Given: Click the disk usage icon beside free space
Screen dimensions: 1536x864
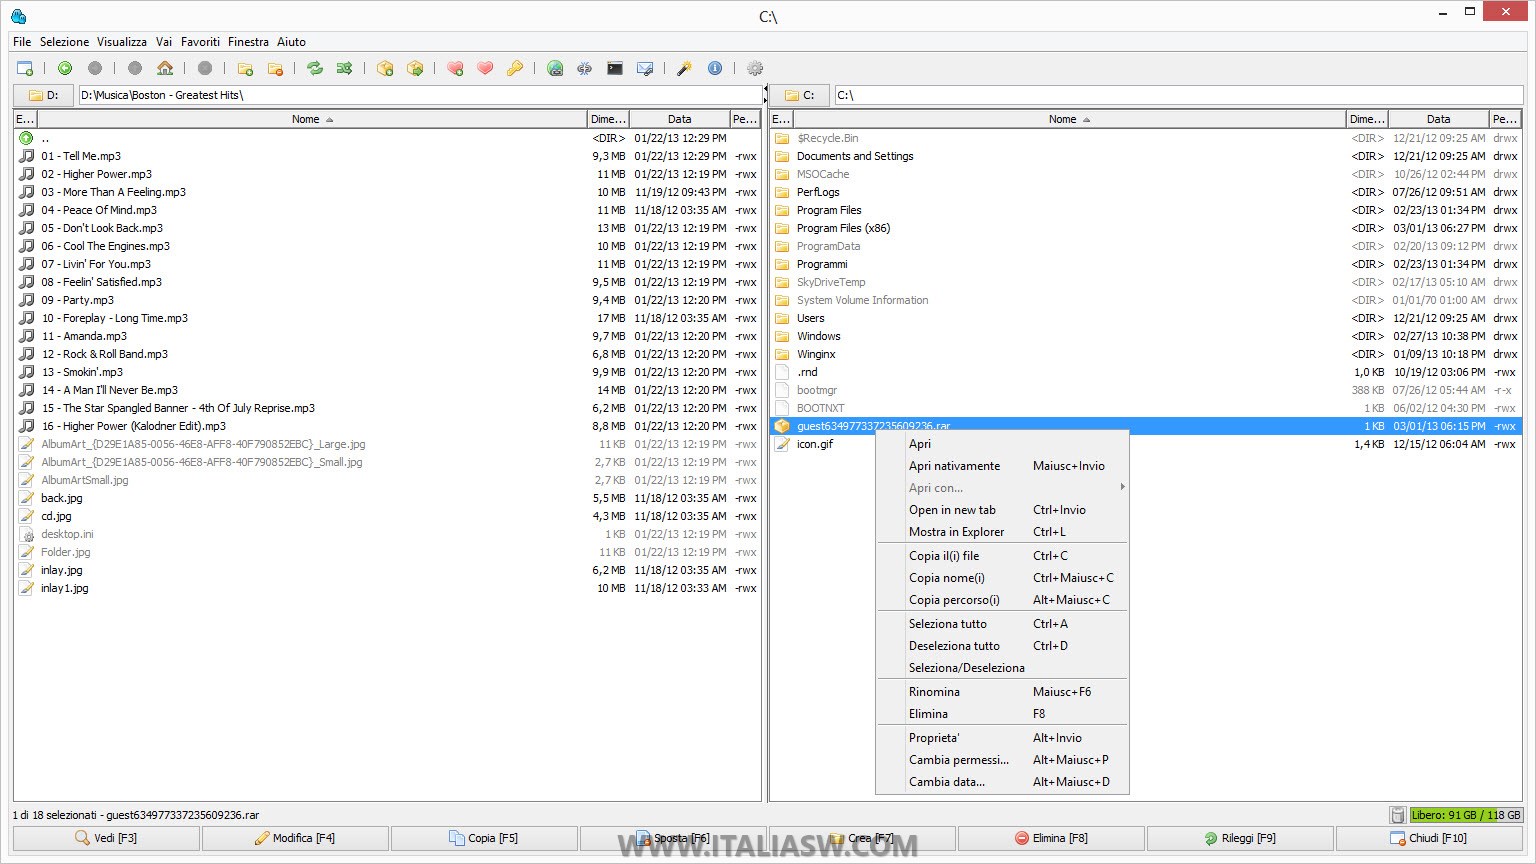Looking at the screenshot, I should coord(1397,815).
